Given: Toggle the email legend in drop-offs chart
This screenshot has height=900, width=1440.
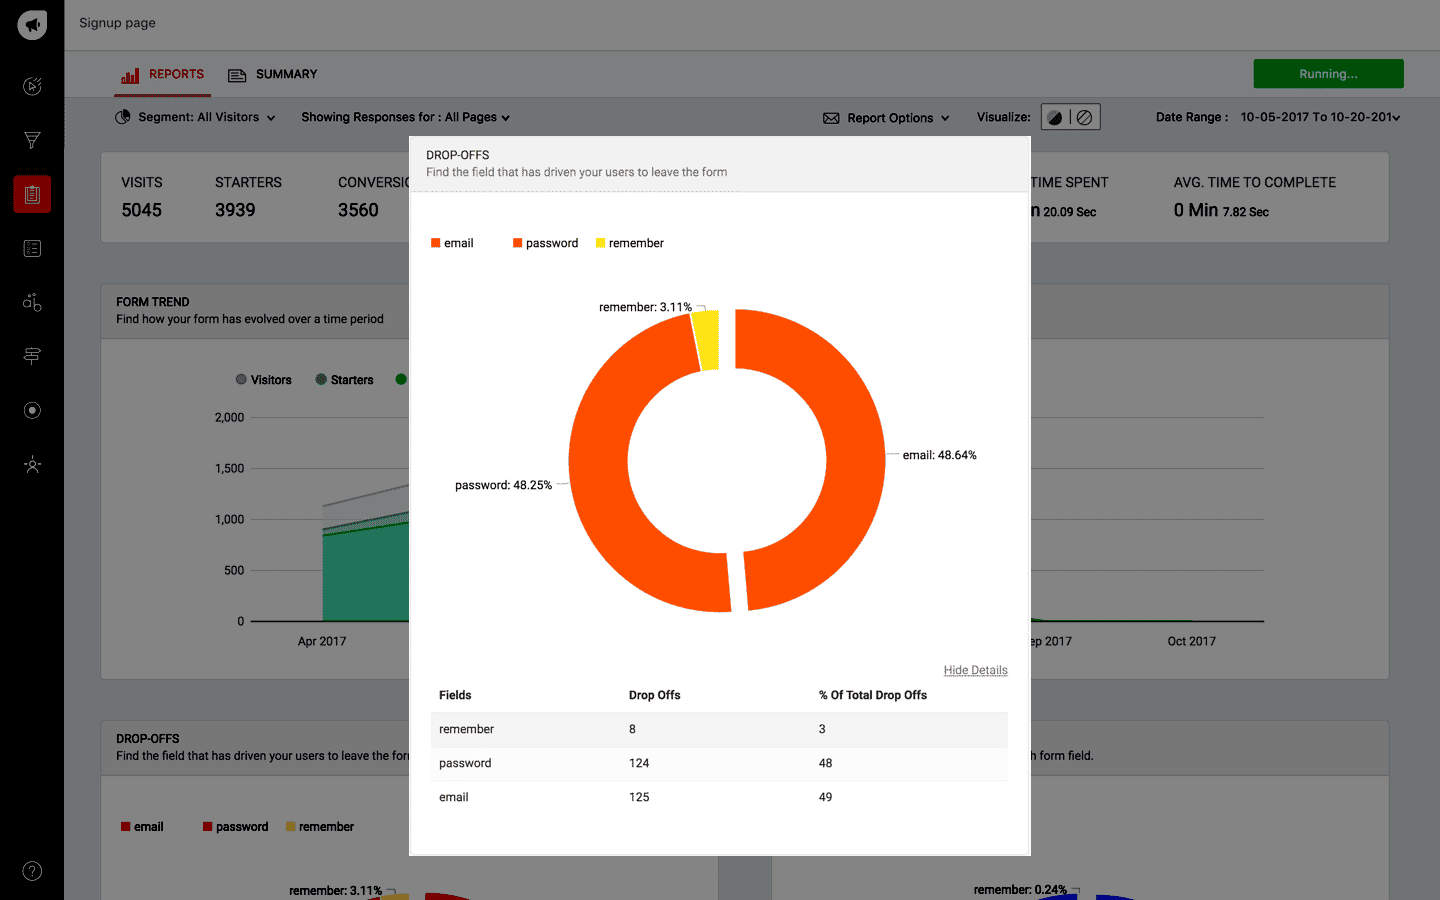Looking at the screenshot, I should tap(452, 243).
